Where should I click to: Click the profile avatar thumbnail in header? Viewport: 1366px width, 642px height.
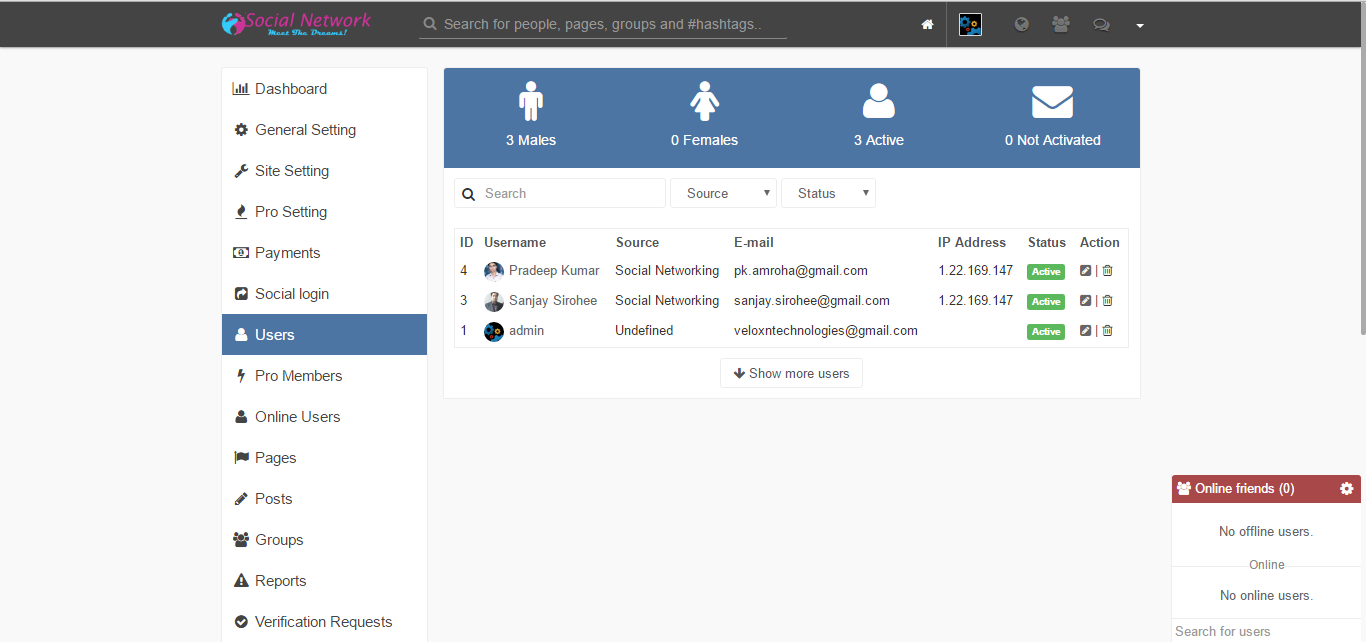(970, 25)
